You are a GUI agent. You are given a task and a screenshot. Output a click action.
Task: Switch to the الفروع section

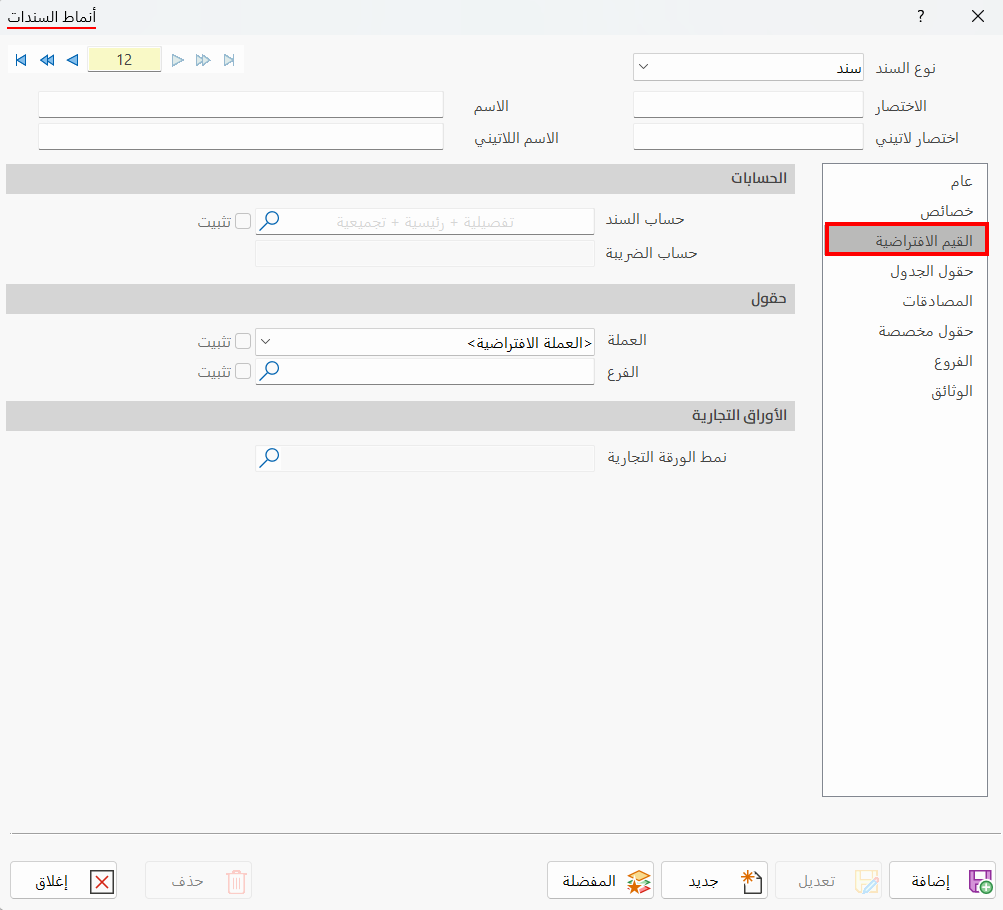coord(905,361)
